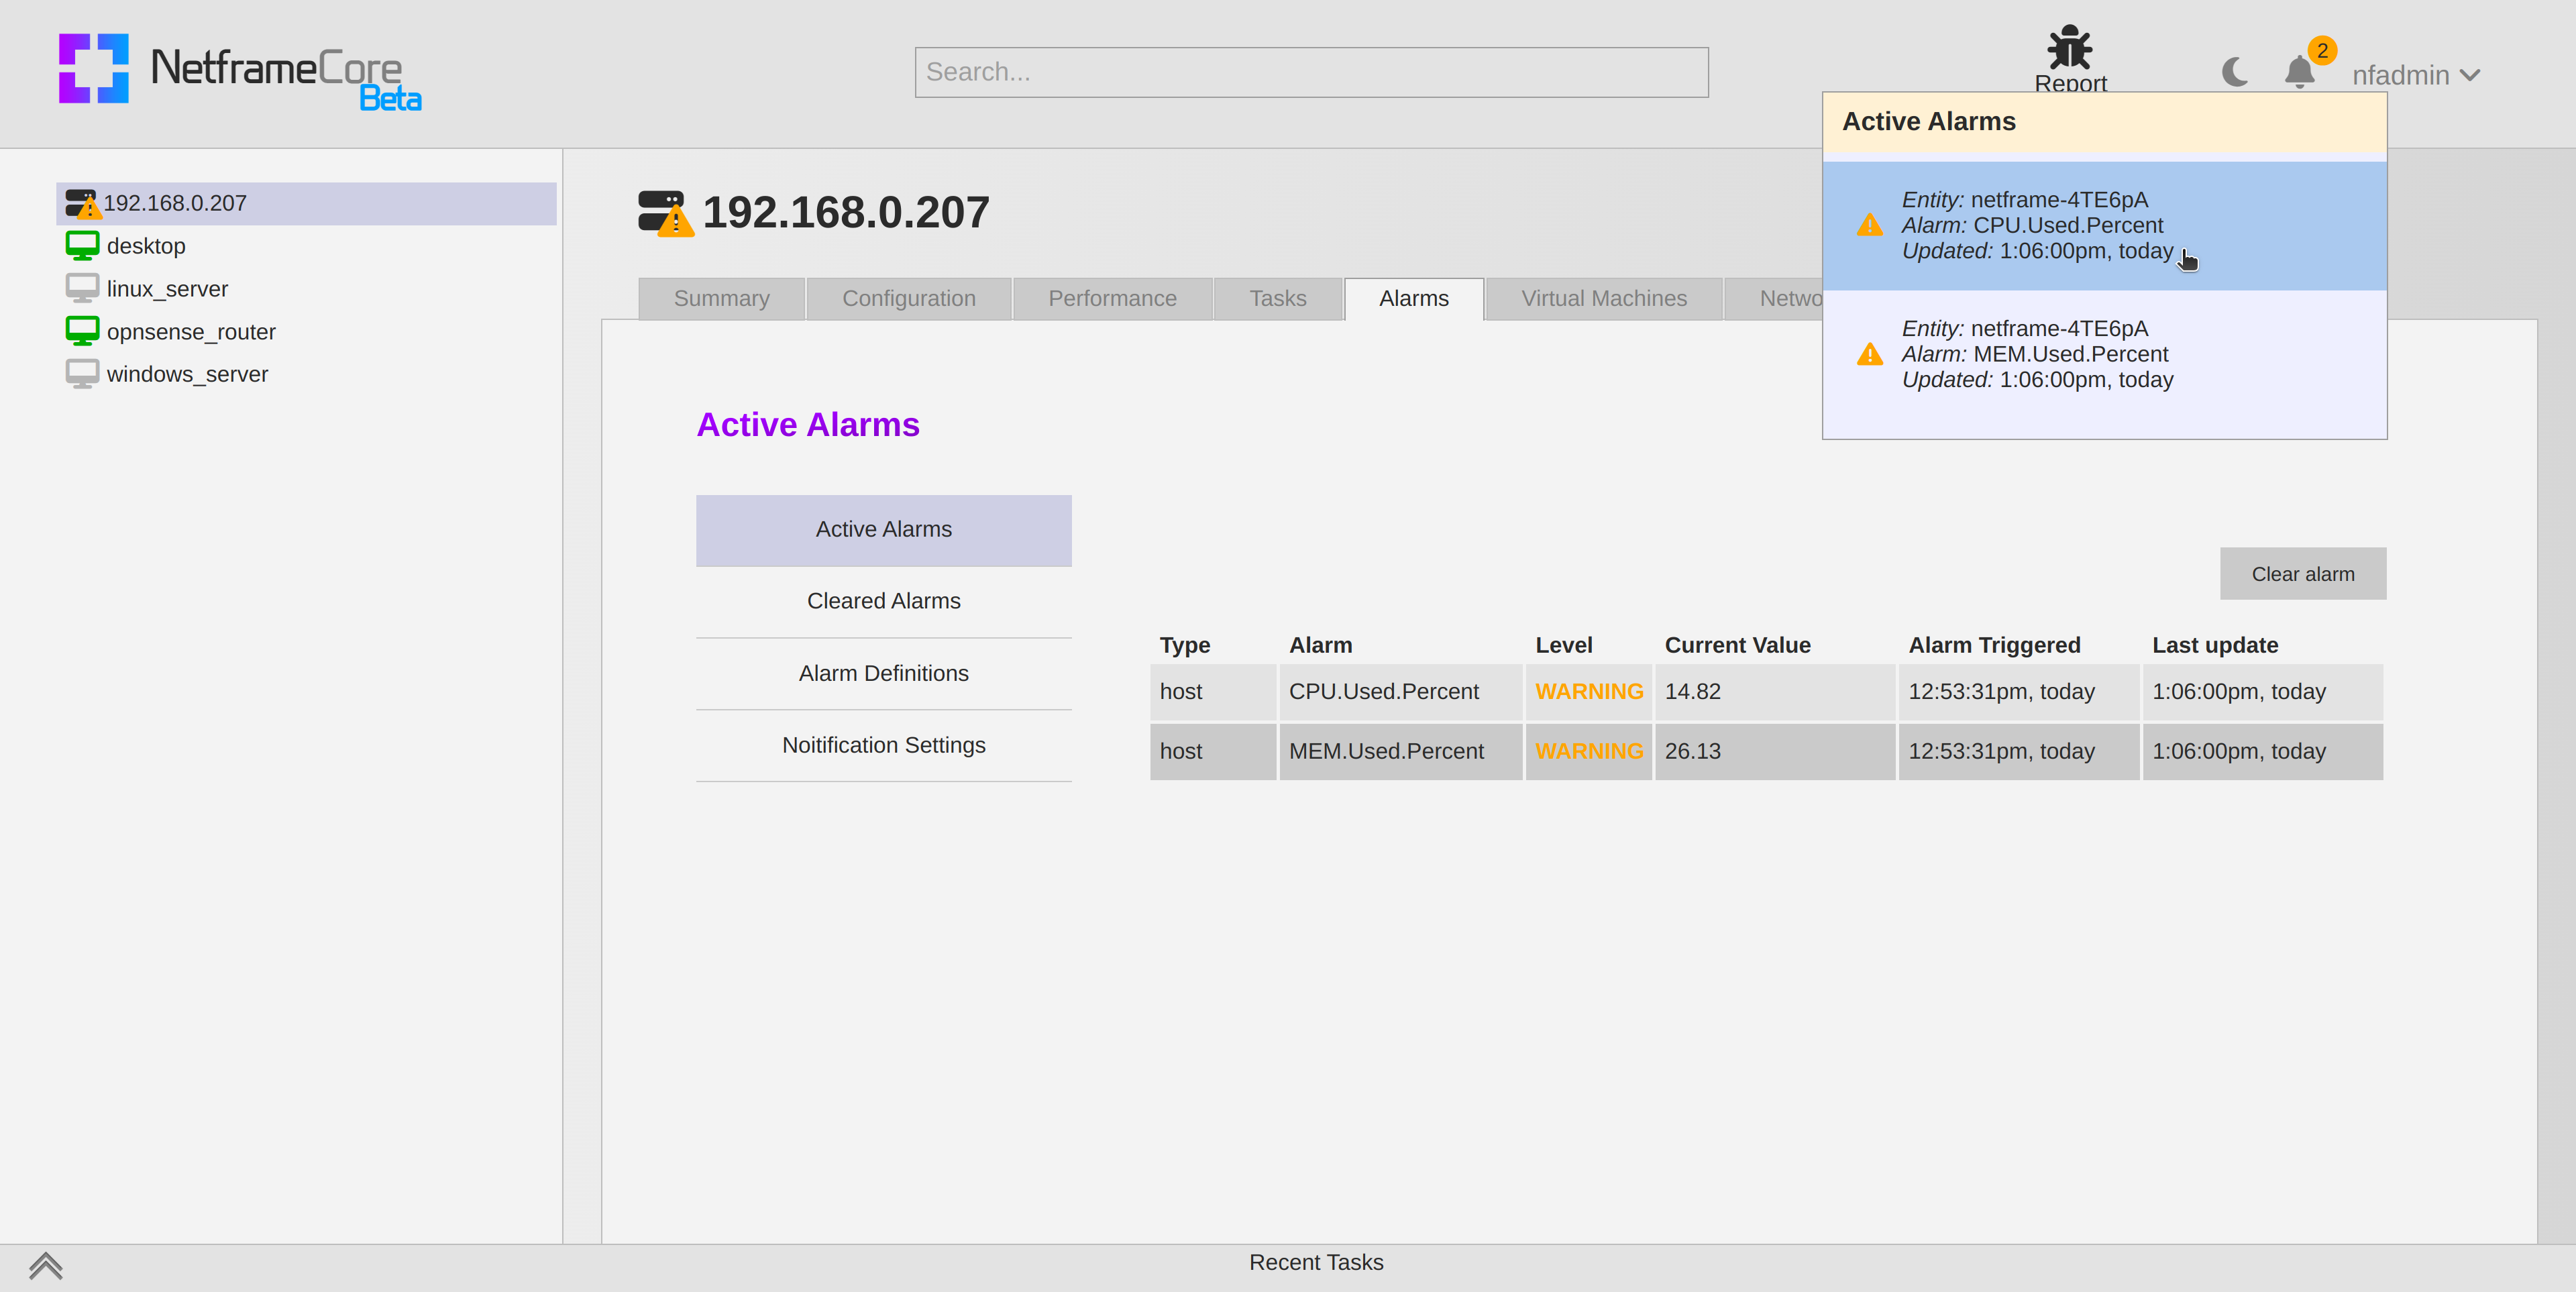
Task: Select CPU.Used.Percent cell in alarm table
Action: coord(1400,692)
